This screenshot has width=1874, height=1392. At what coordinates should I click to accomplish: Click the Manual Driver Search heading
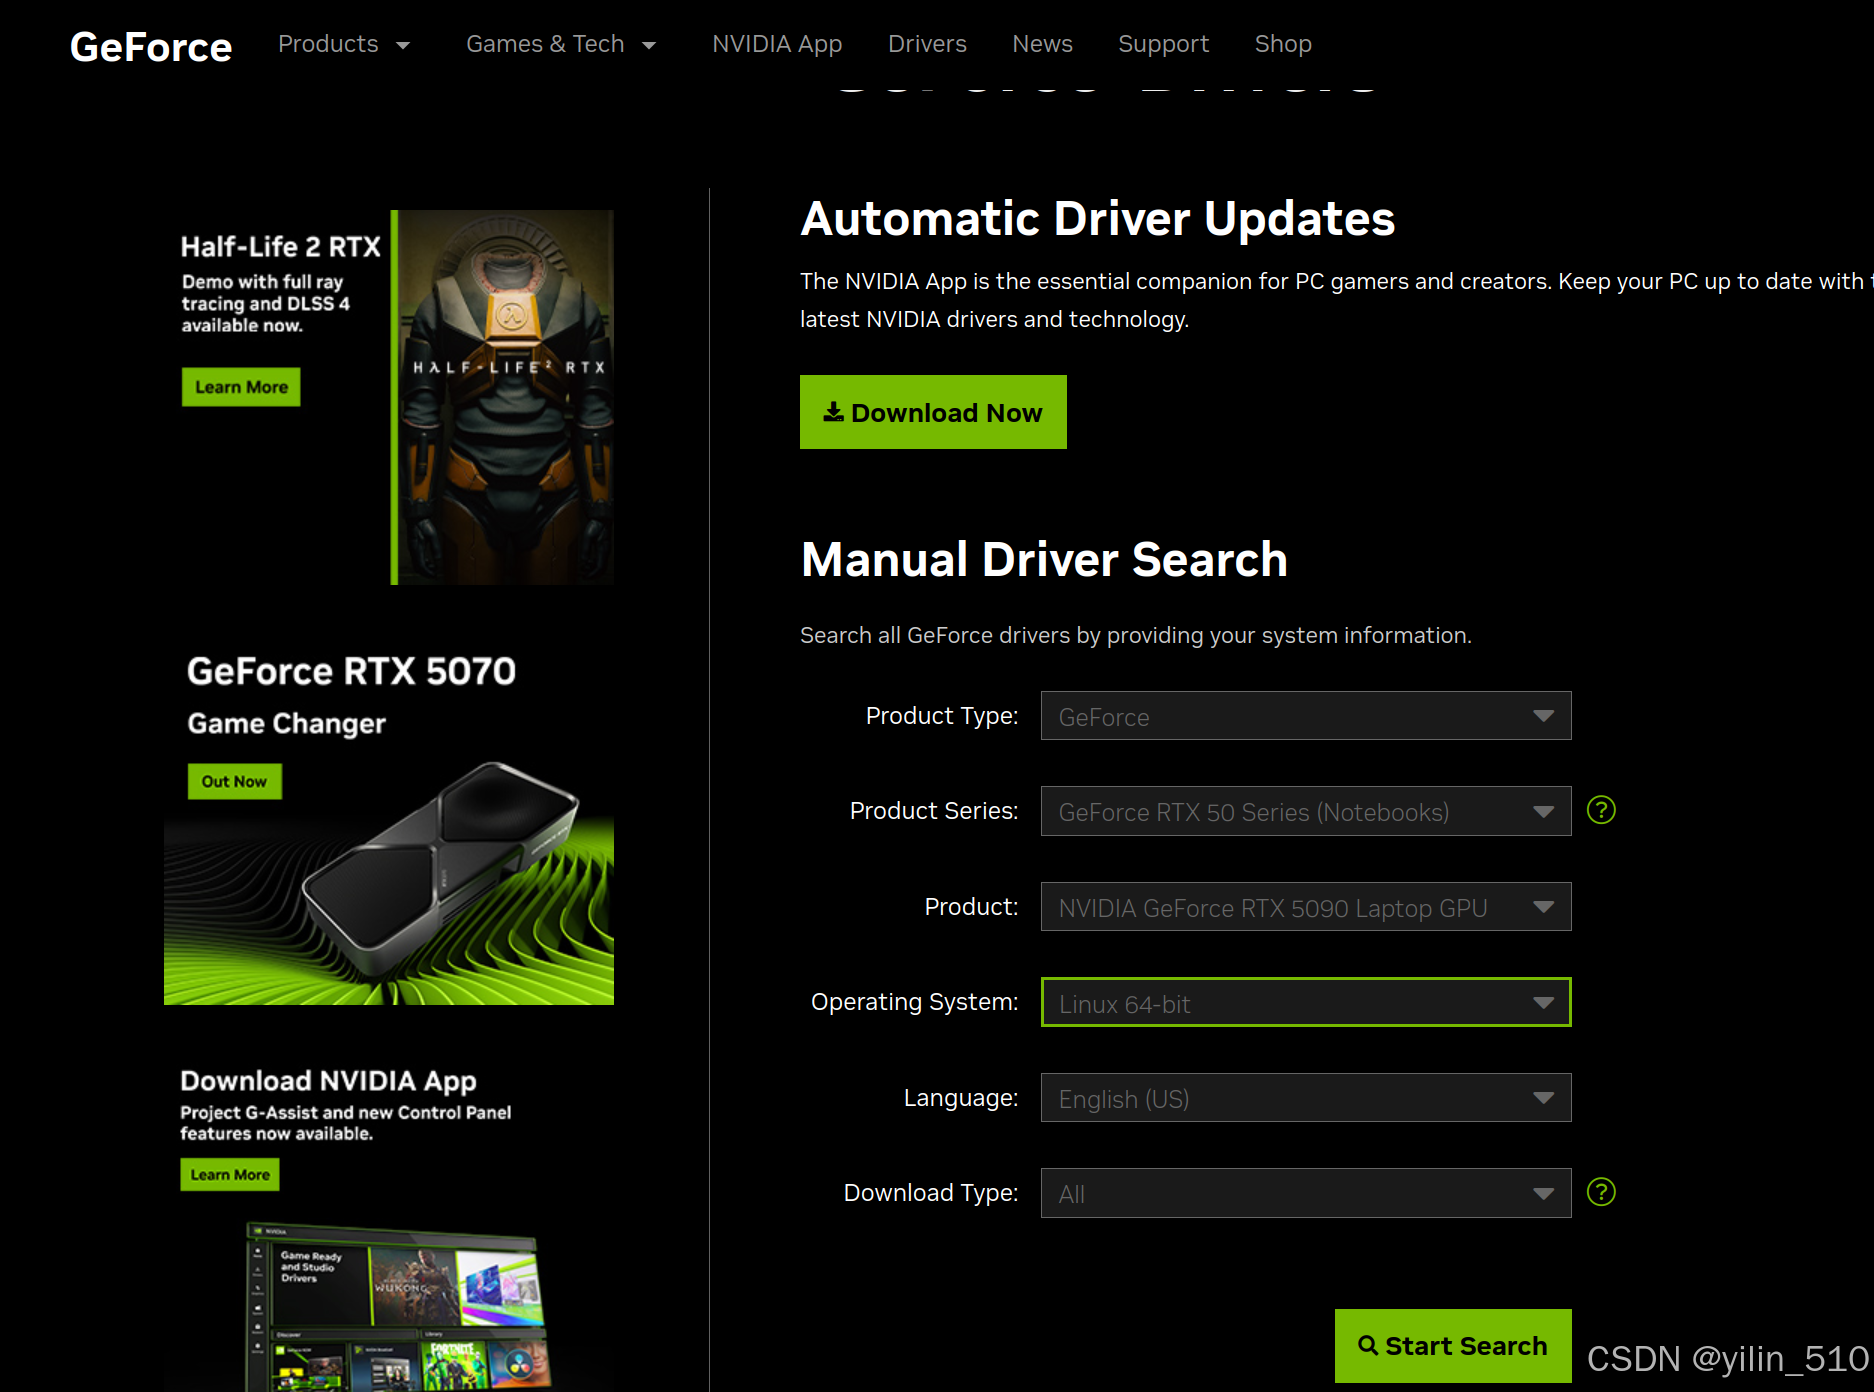(x=1044, y=559)
